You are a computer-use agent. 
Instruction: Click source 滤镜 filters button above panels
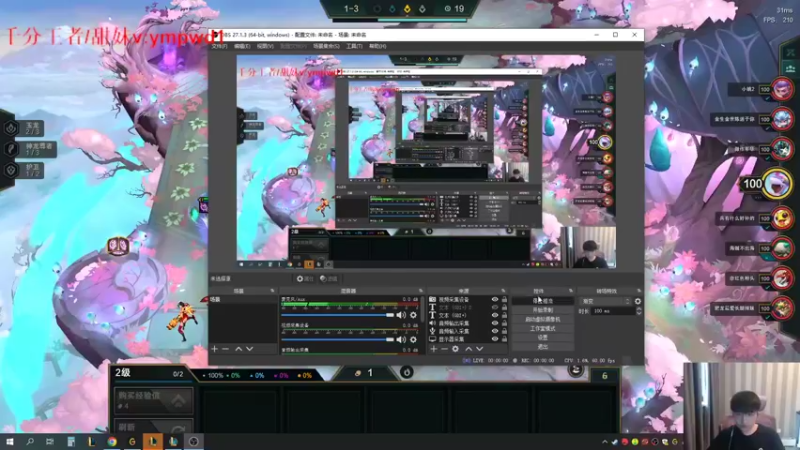point(329,279)
